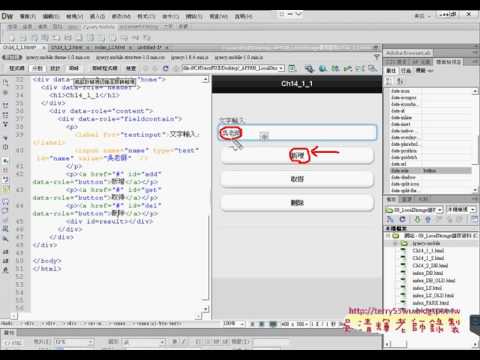The height and width of the screenshot is (360, 480).
Task: Open related file jquery-1.6.4.min.js
Action: (x=190, y=57)
